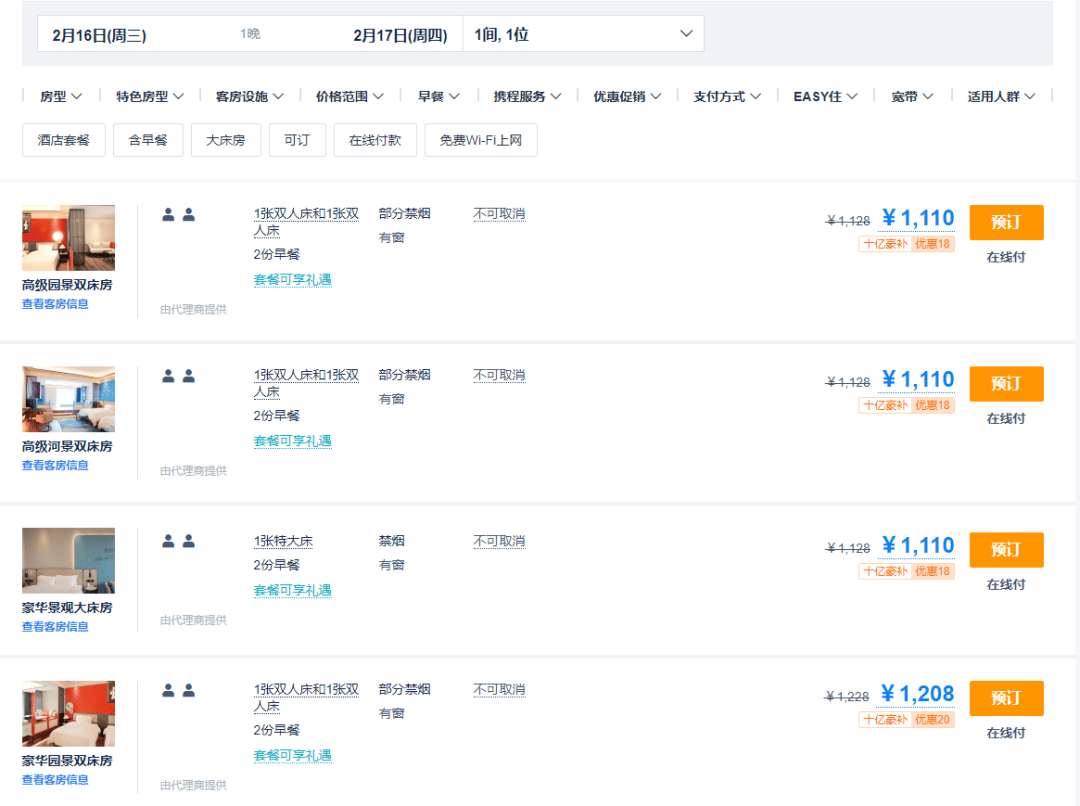Enable the 酒店套餐 filter chip

63,141
